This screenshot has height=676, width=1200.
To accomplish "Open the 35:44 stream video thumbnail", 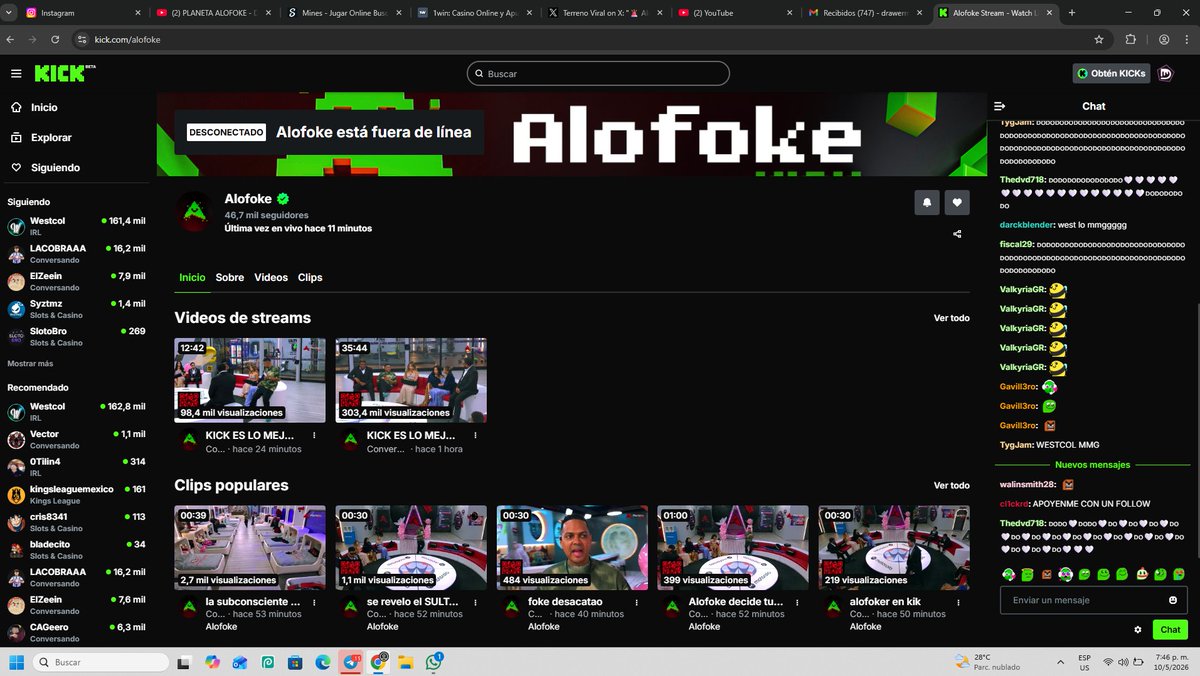I will [411, 380].
